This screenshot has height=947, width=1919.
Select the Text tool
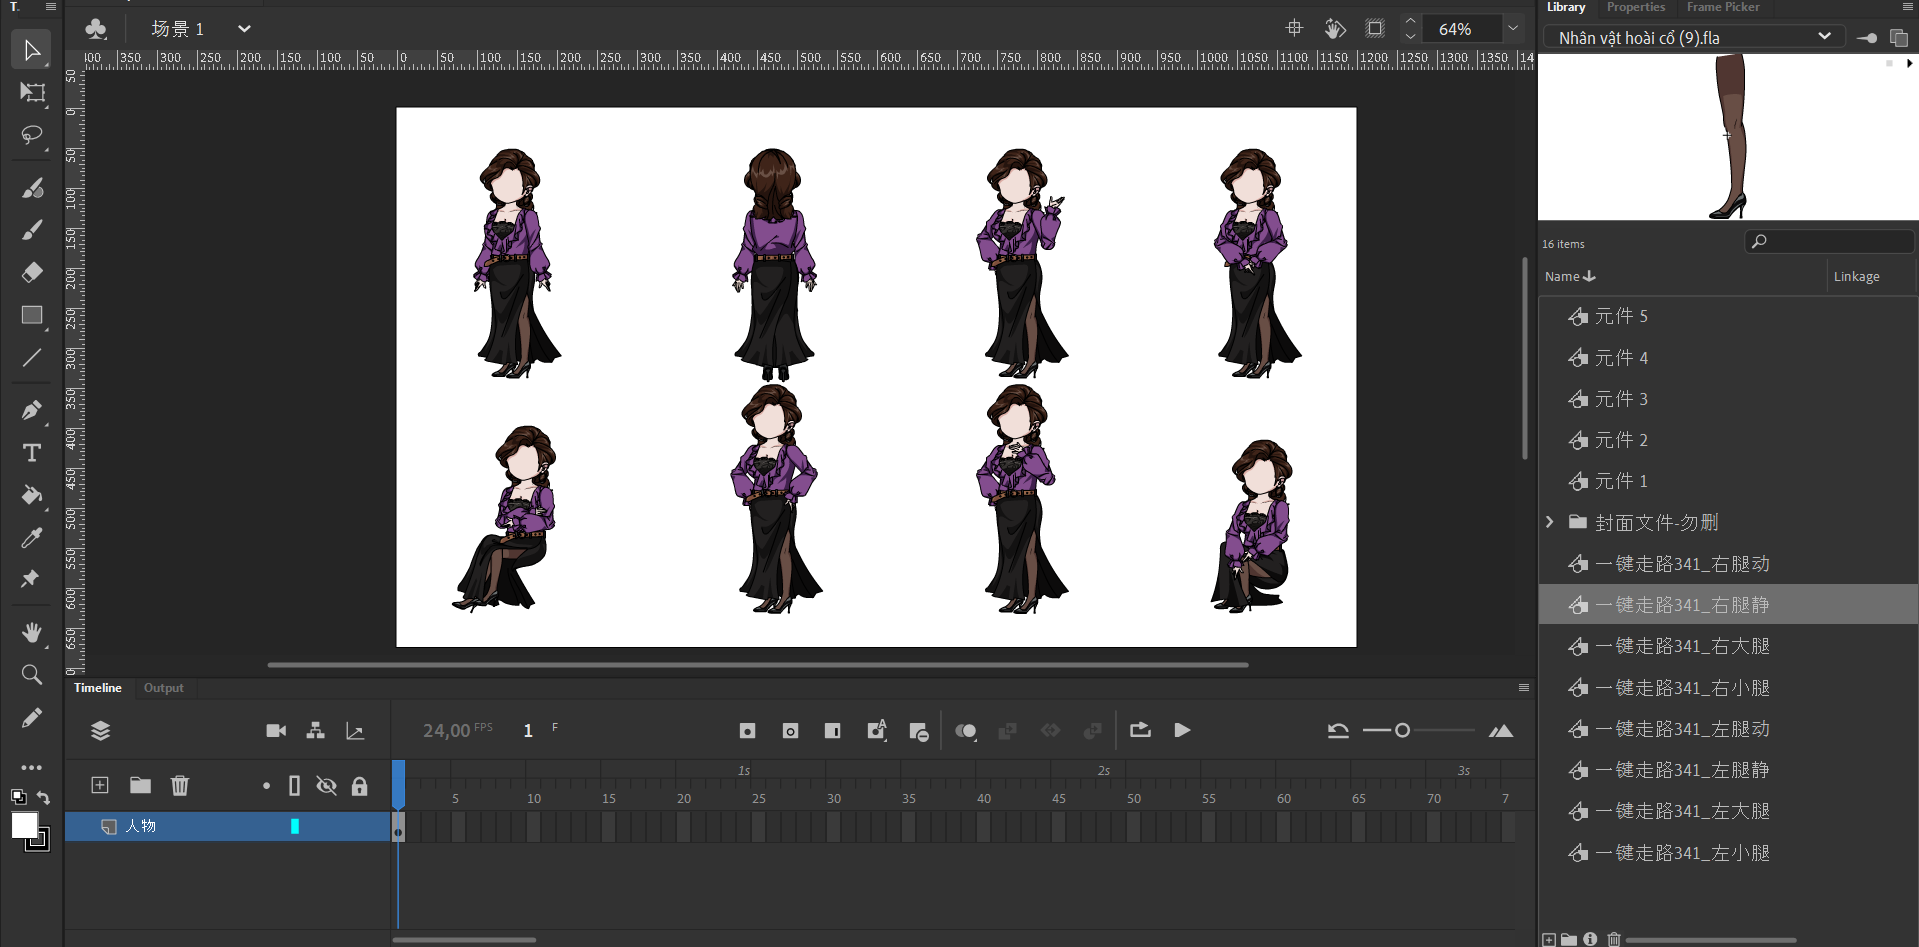(32, 453)
